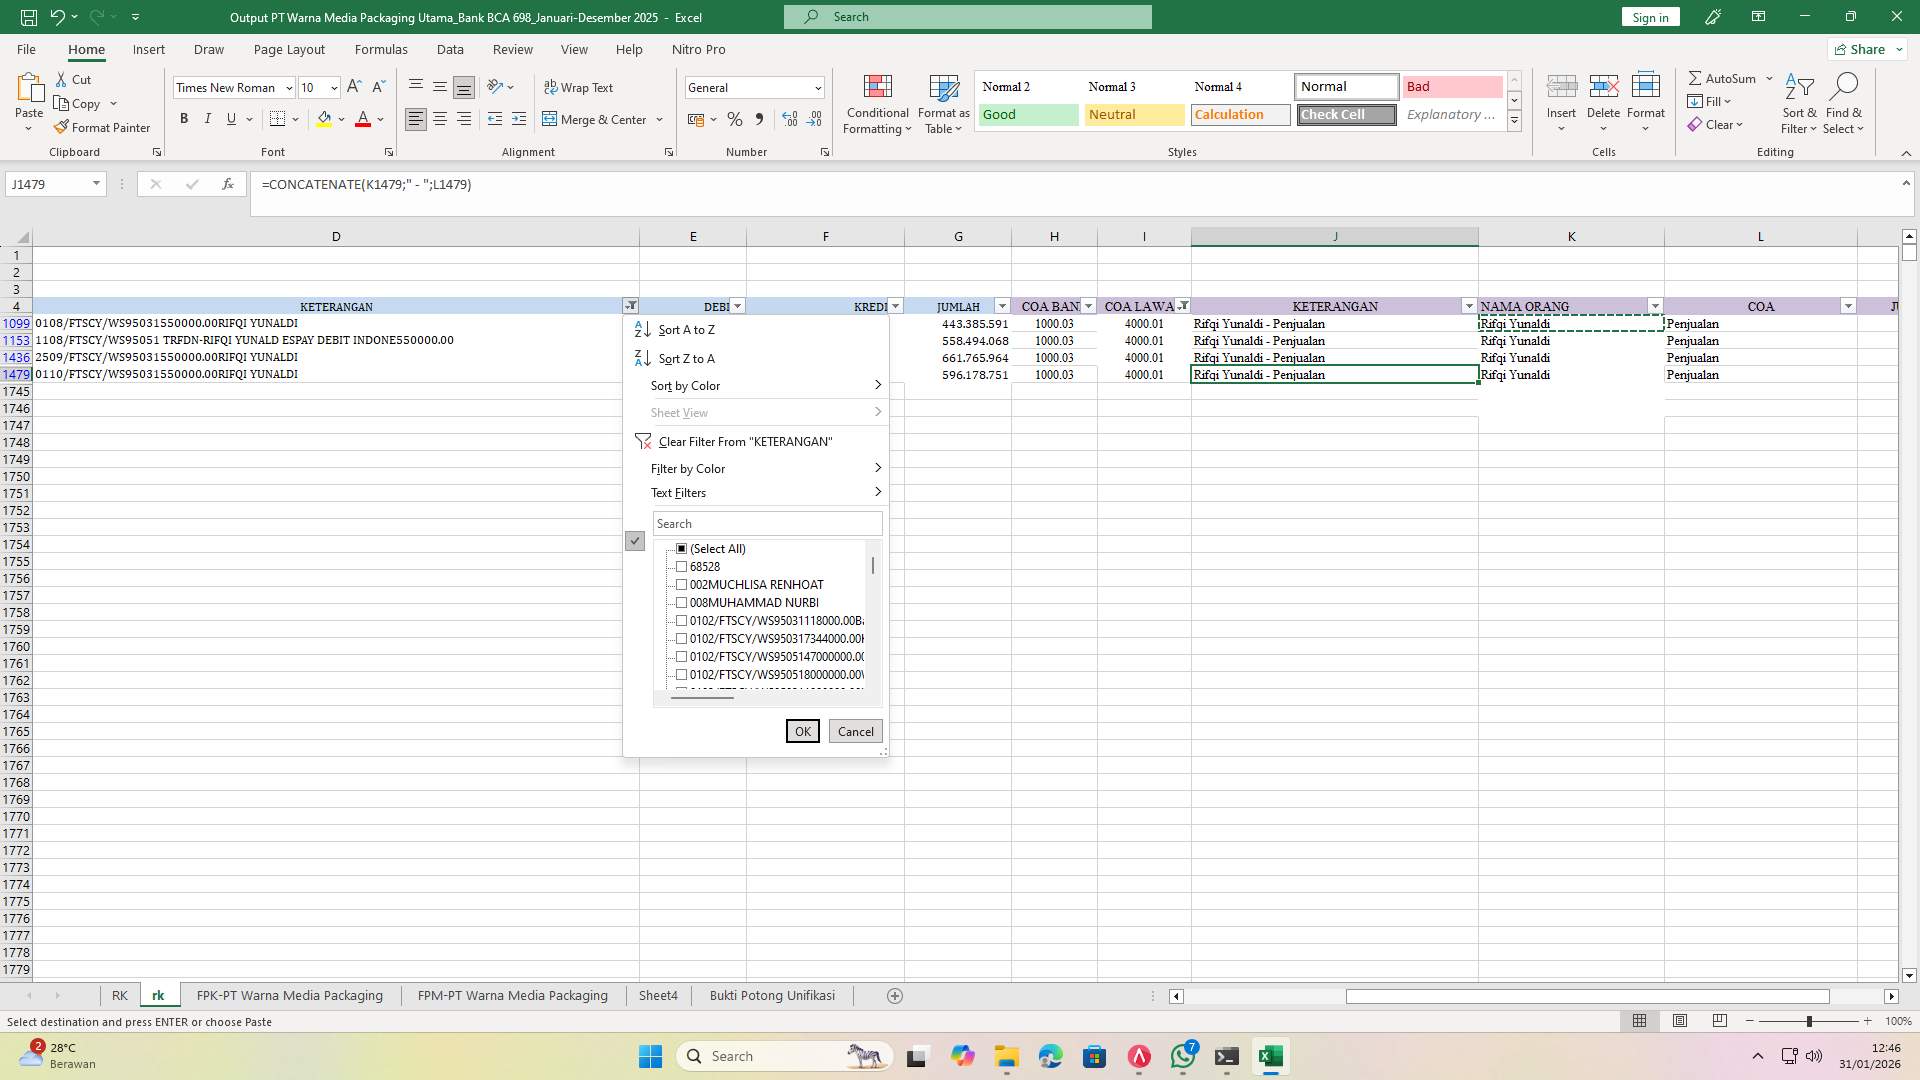This screenshot has width=1920, height=1080.
Task: Apply Percent Style number format
Action: click(x=735, y=119)
